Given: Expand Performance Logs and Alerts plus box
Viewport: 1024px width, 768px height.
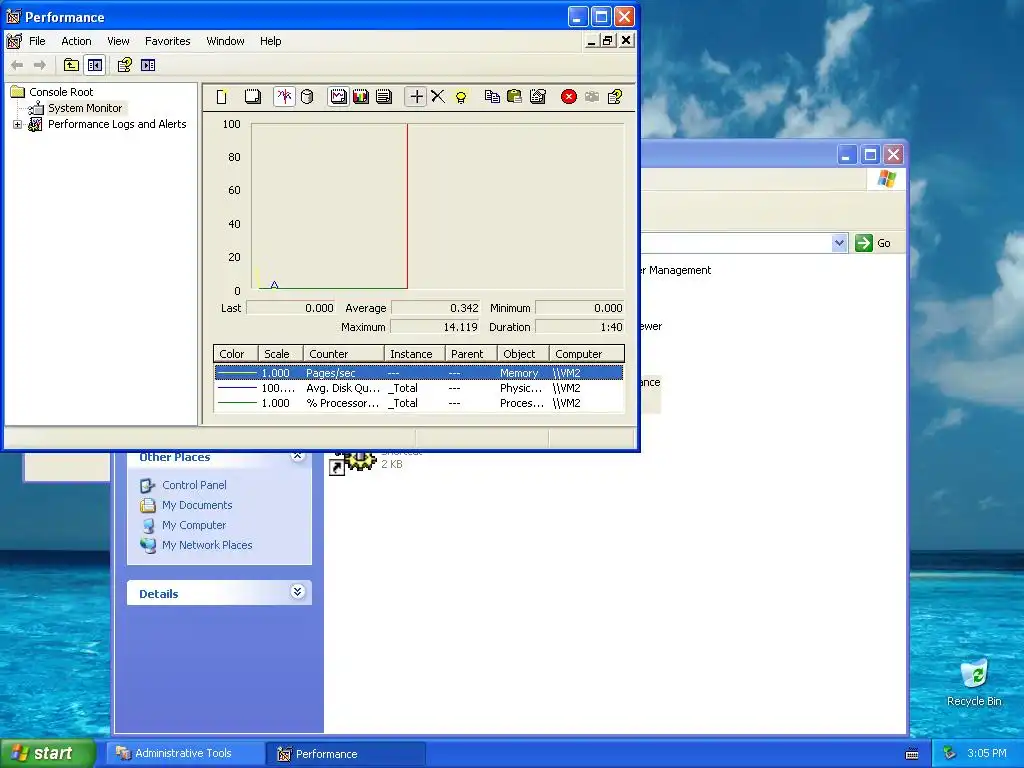Looking at the screenshot, I should tap(18, 124).
